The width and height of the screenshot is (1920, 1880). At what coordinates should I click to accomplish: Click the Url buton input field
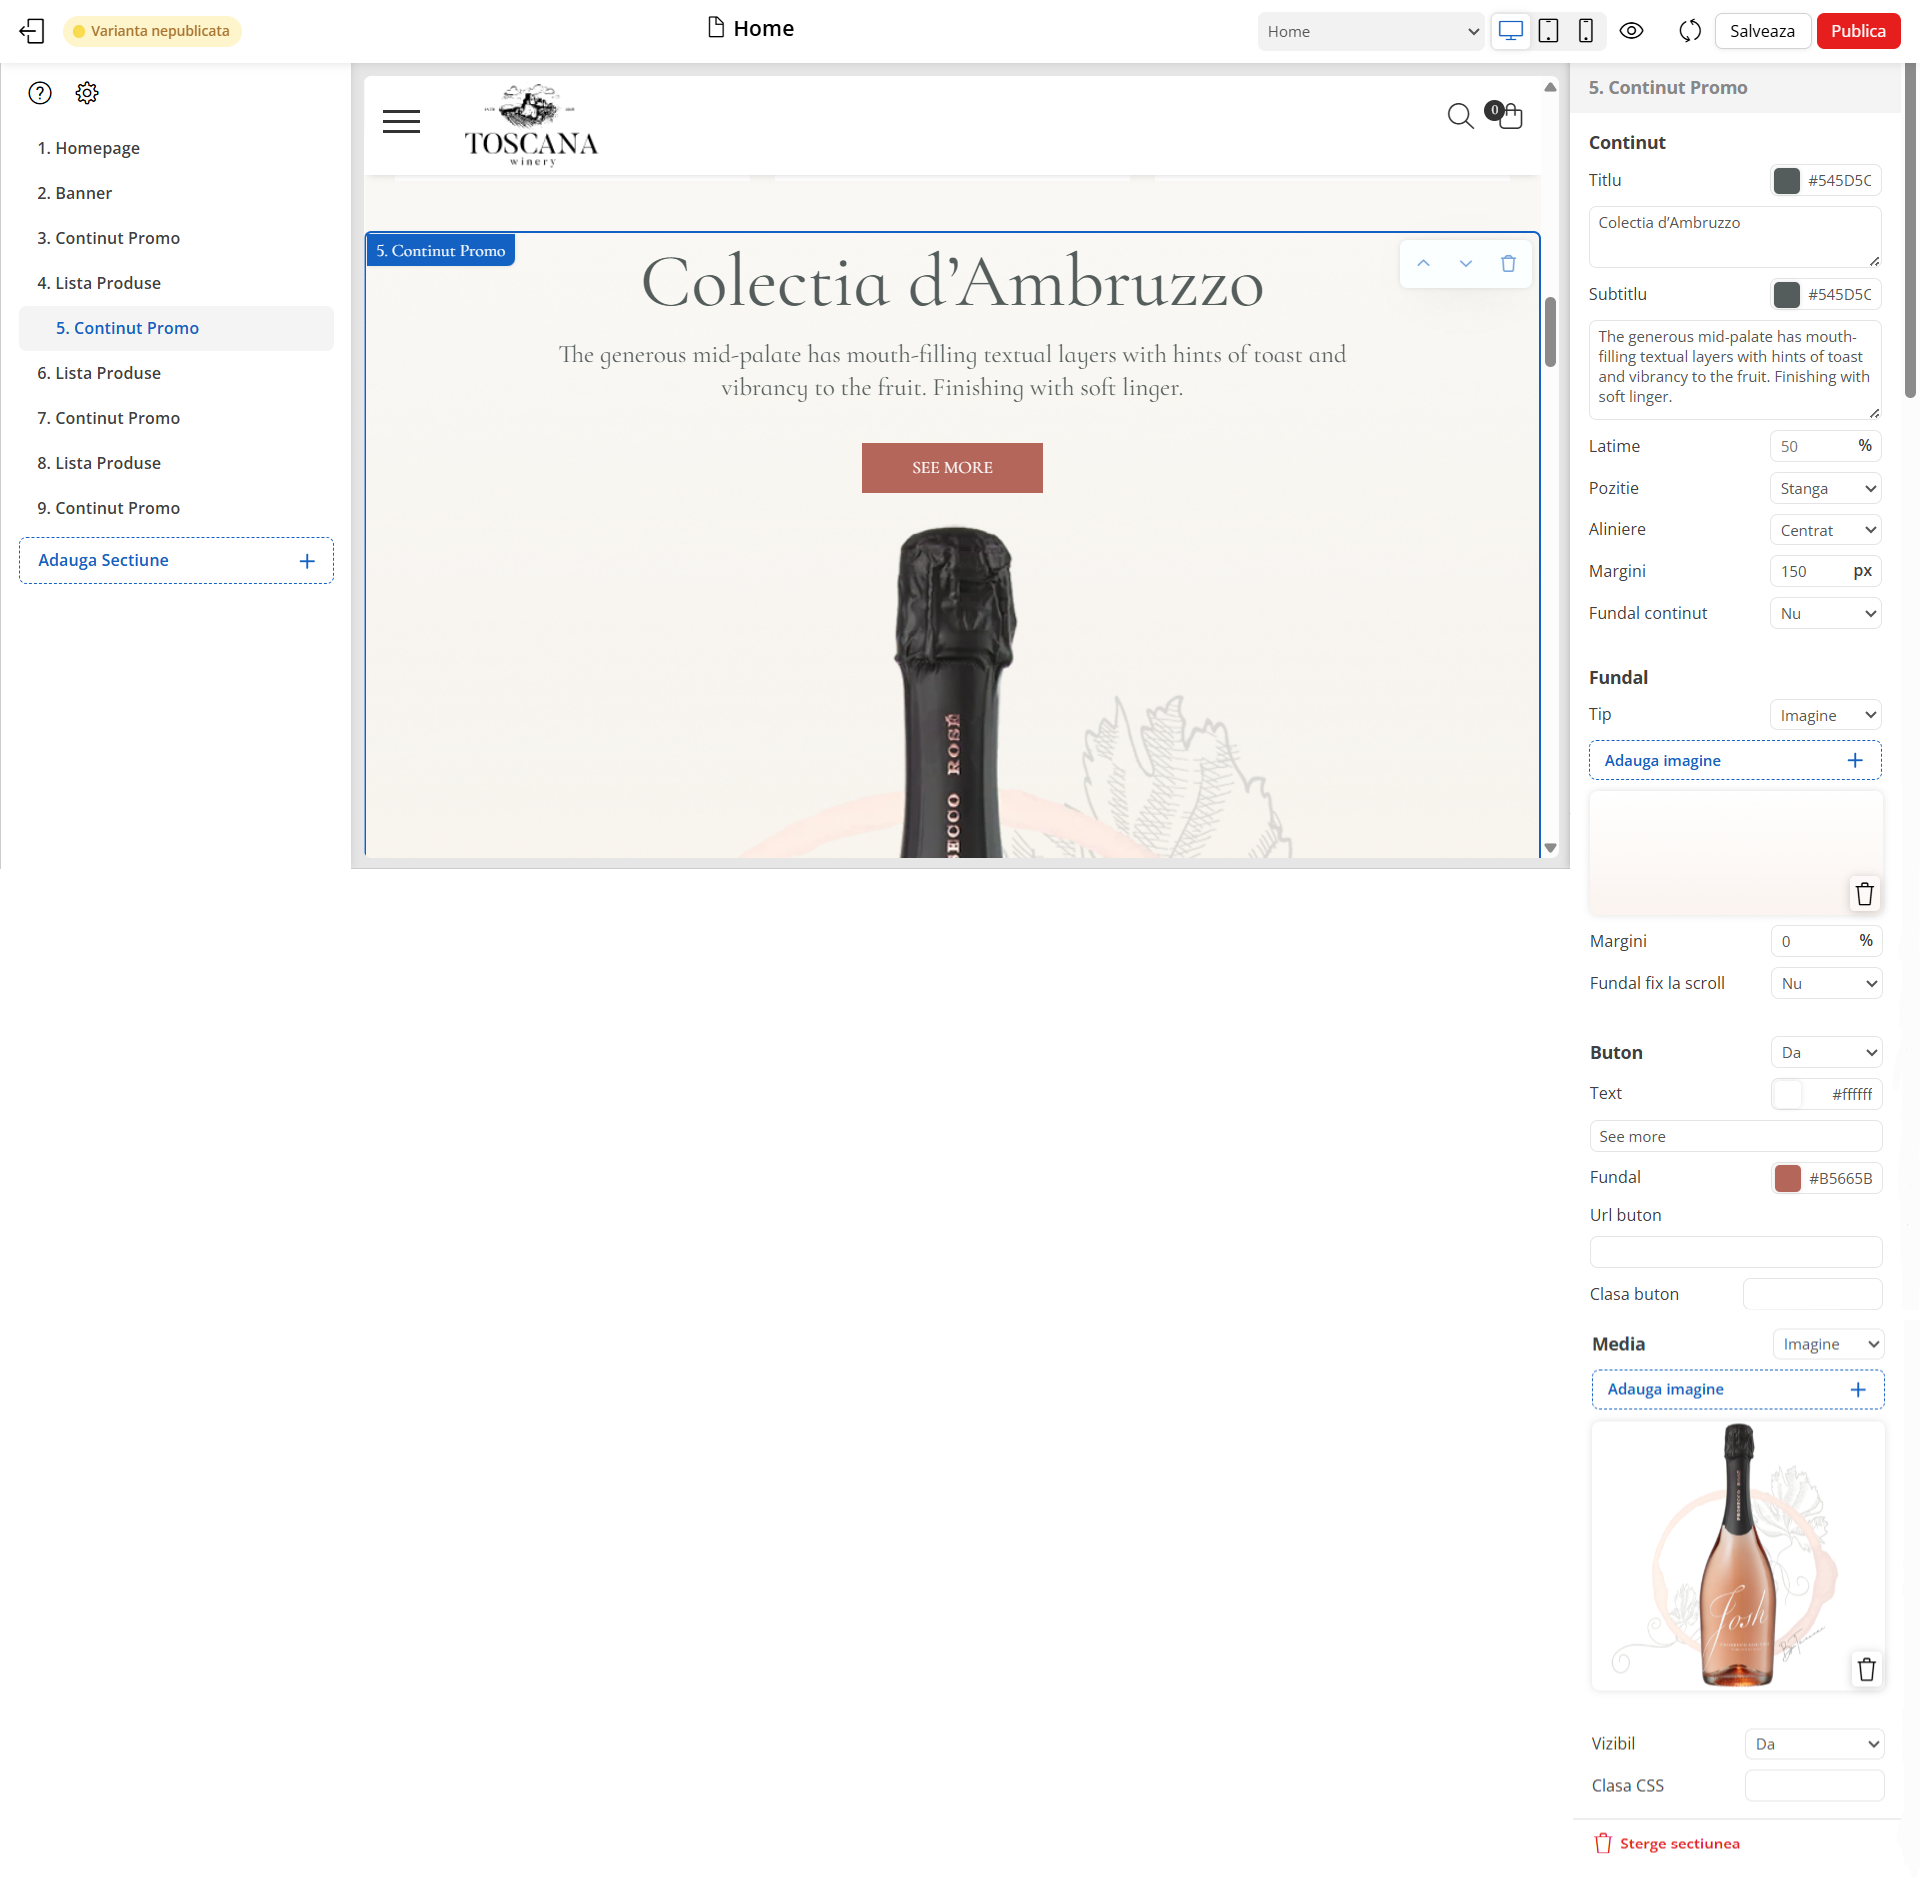(1735, 1252)
